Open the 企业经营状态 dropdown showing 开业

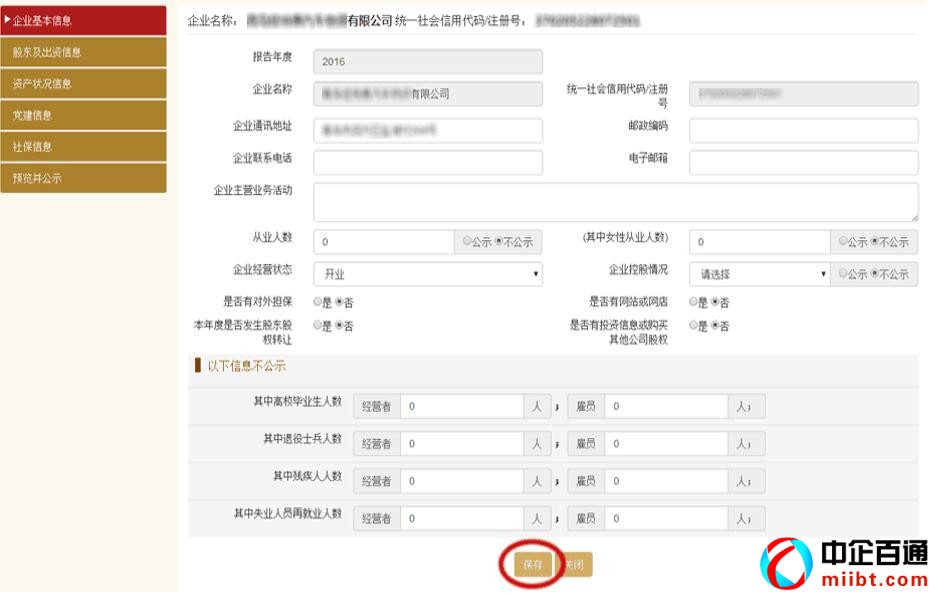coord(428,273)
